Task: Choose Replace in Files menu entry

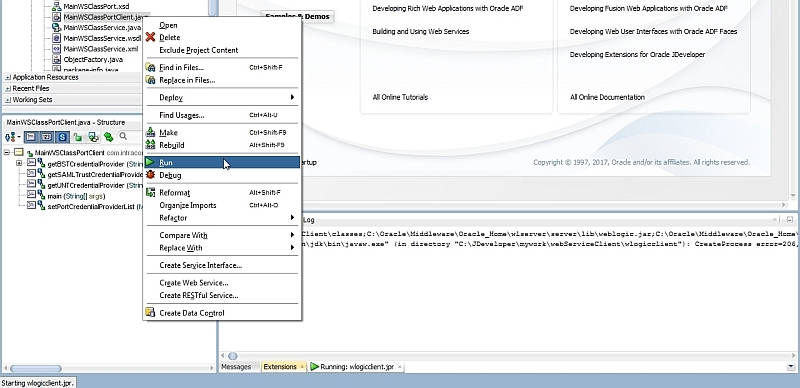Action: pos(222,80)
